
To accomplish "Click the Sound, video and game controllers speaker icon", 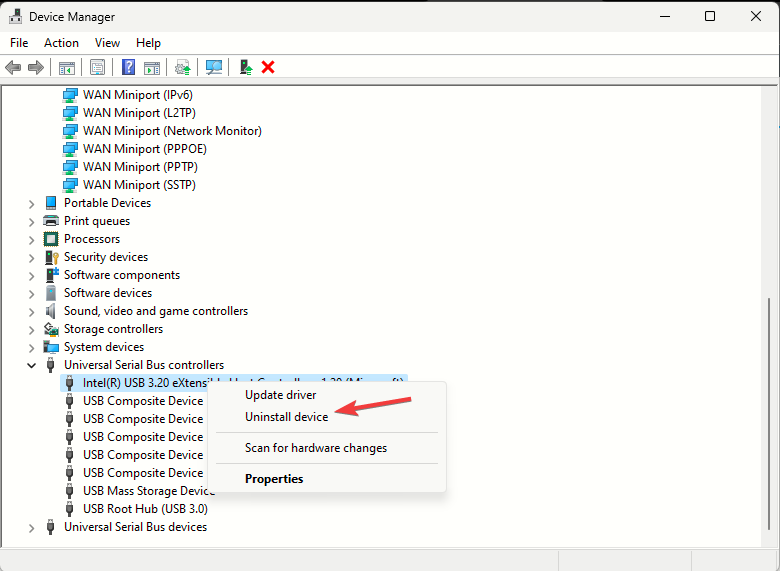I will [51, 311].
